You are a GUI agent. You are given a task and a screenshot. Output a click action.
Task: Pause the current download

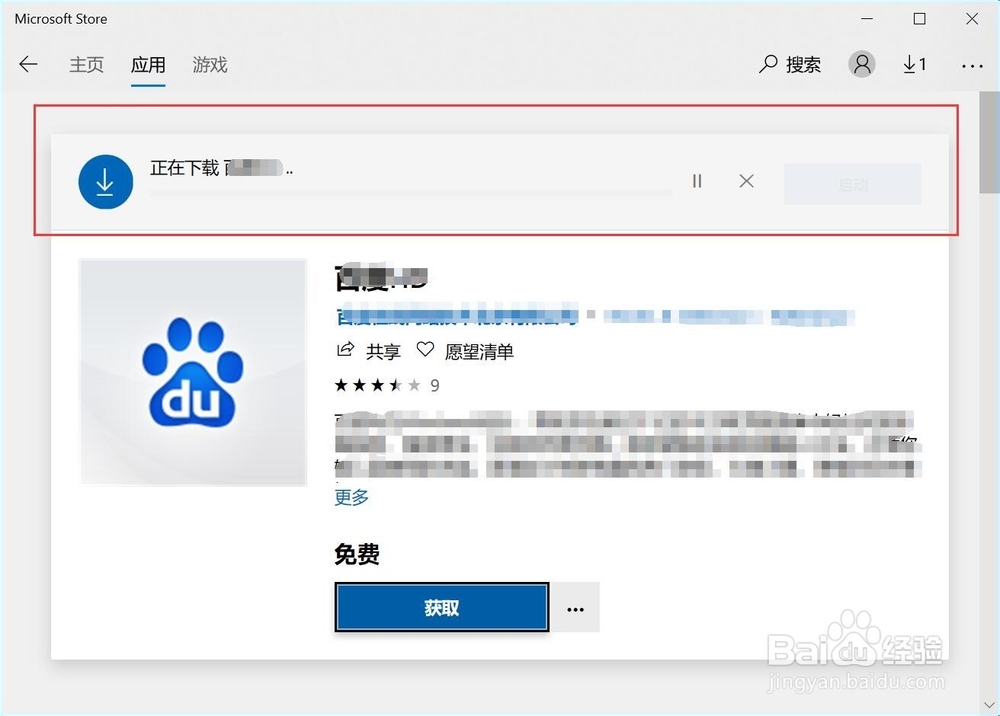697,181
